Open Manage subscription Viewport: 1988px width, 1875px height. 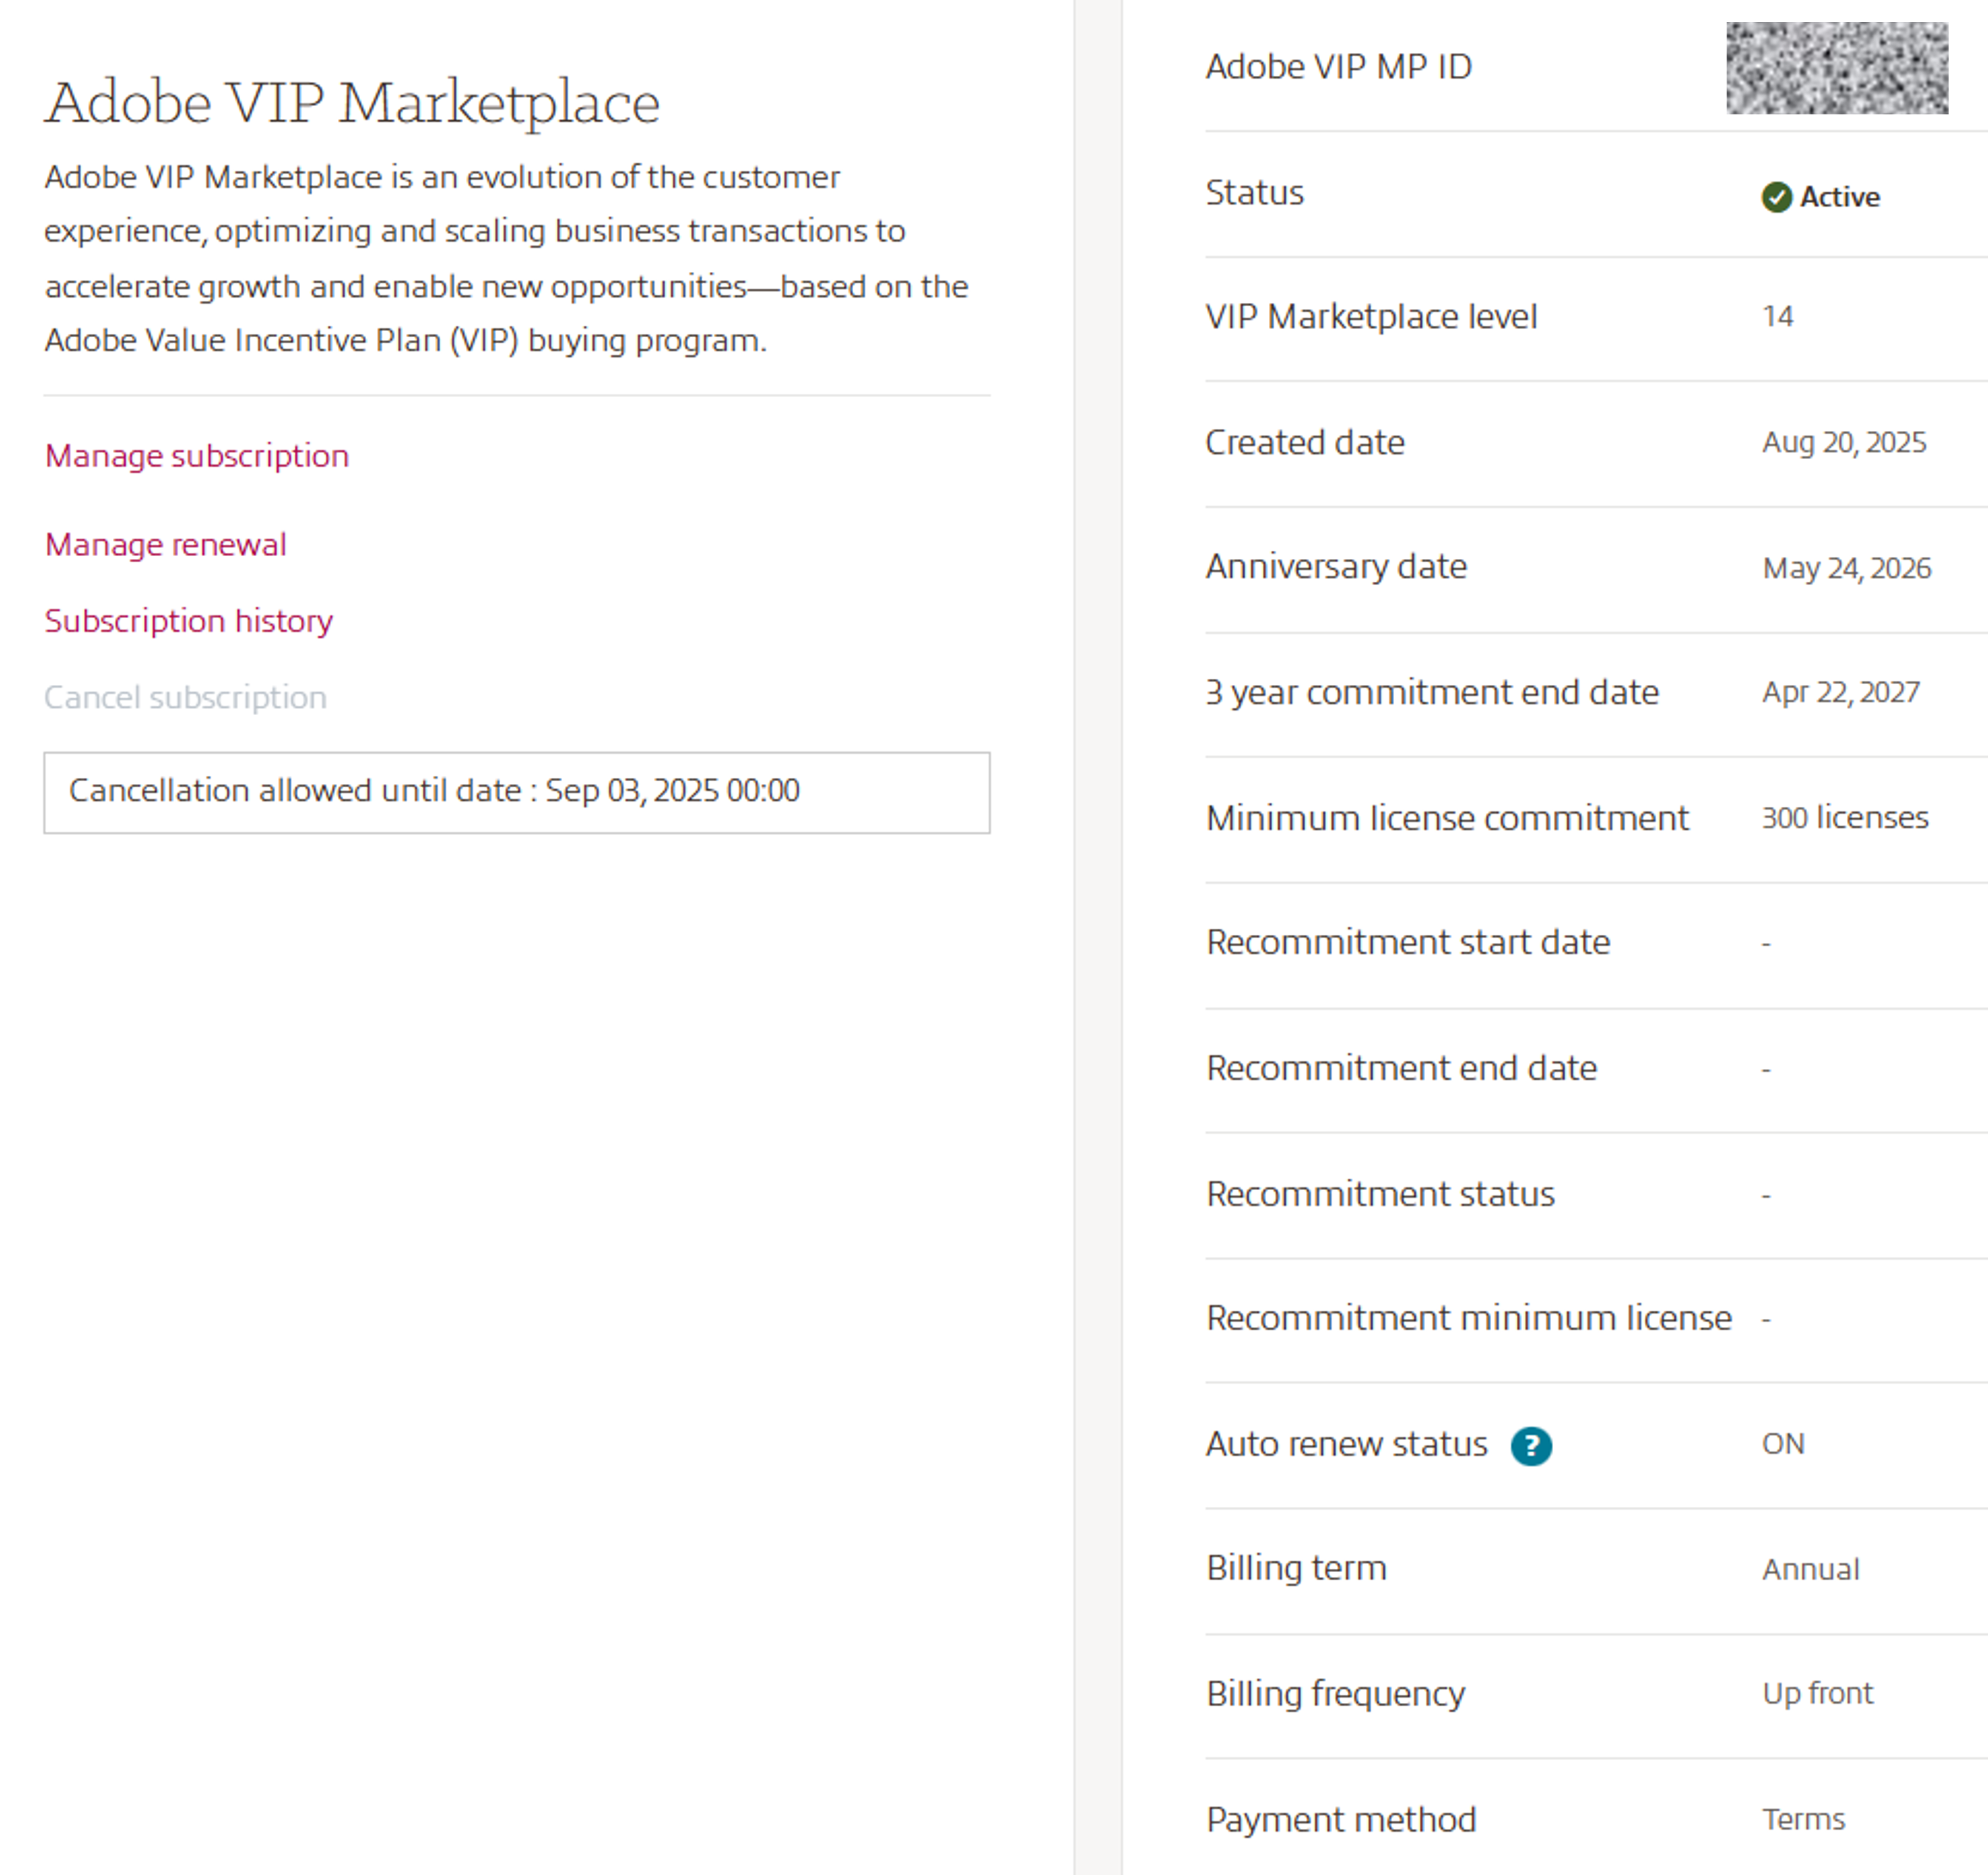coord(196,456)
